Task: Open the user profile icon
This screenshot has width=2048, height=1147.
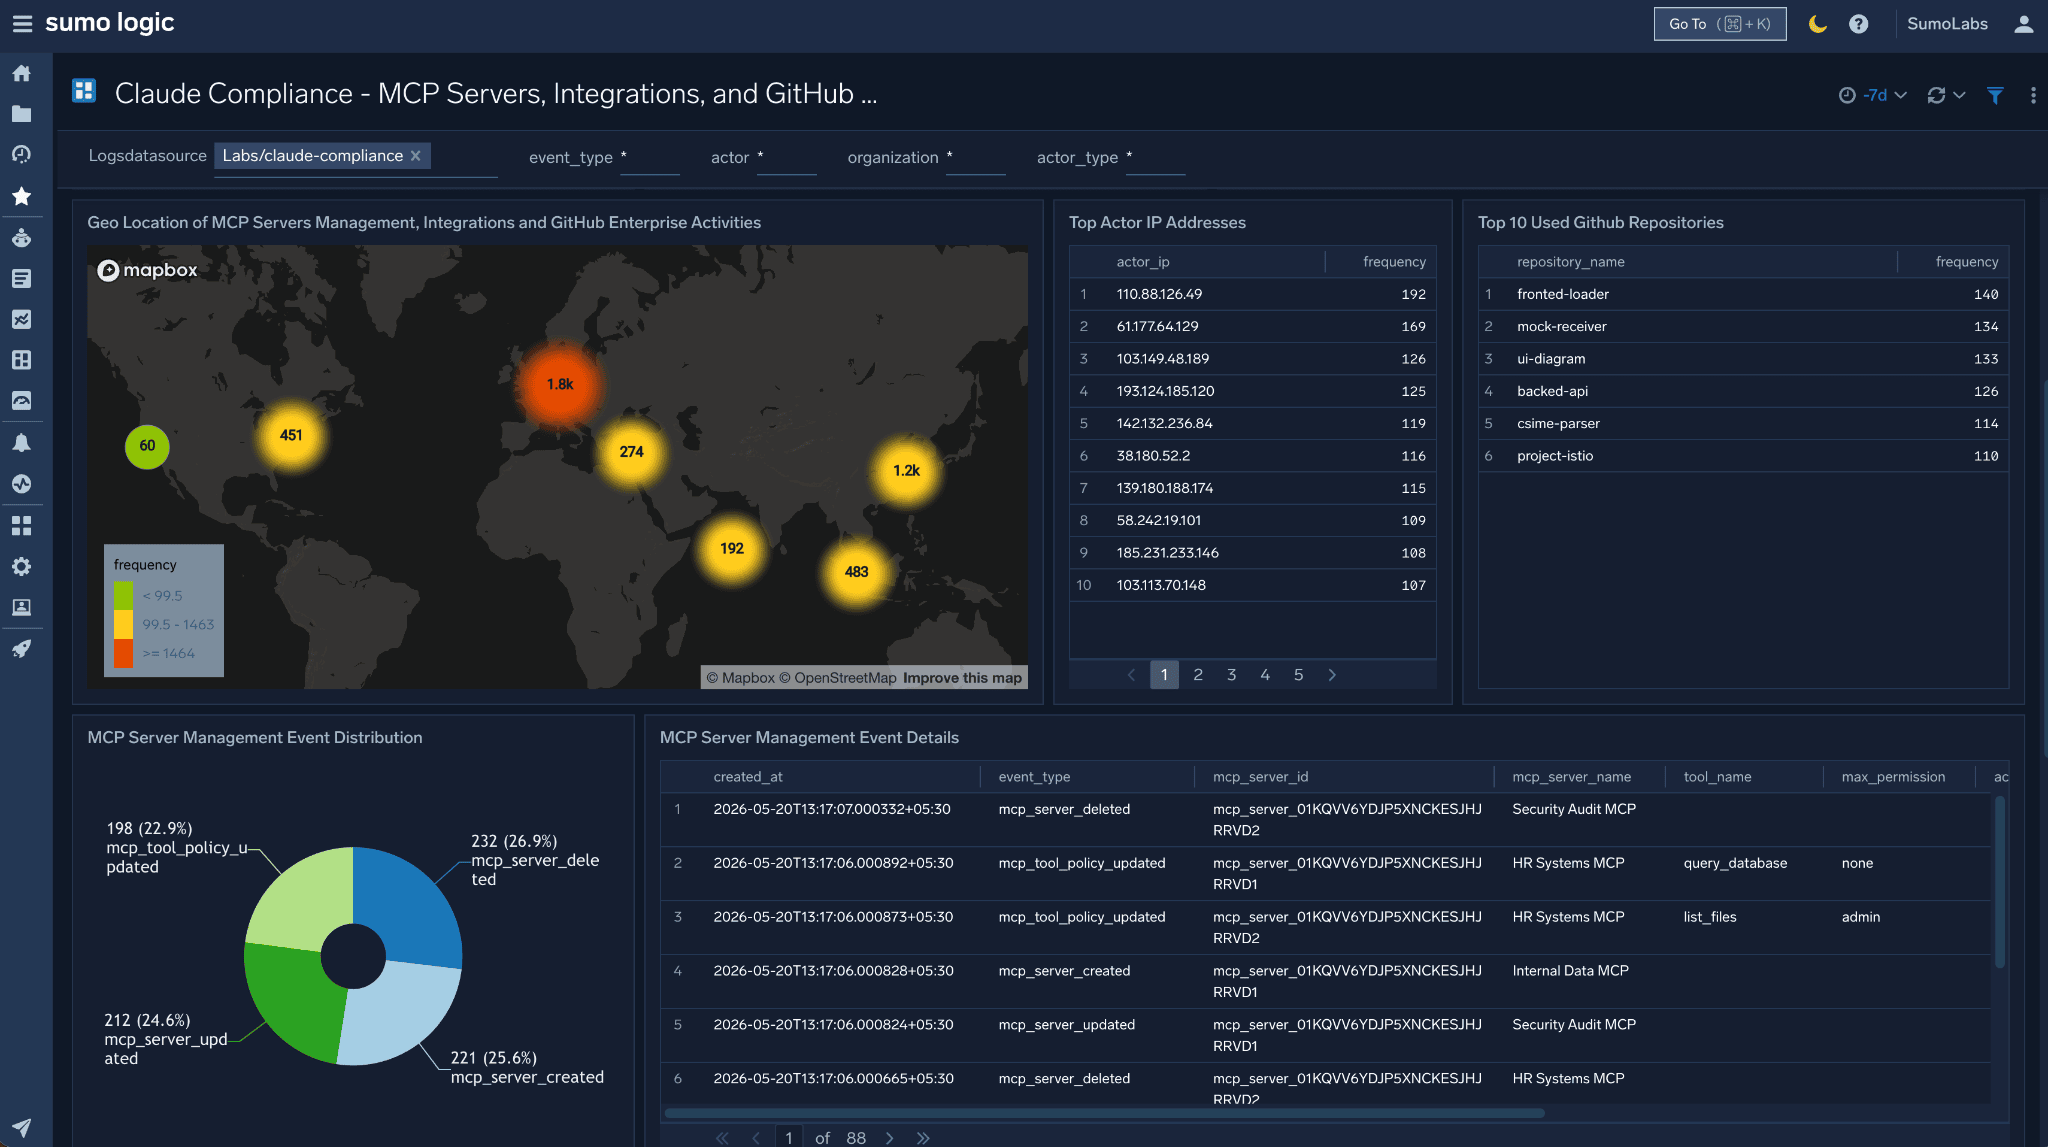Action: tap(2023, 24)
